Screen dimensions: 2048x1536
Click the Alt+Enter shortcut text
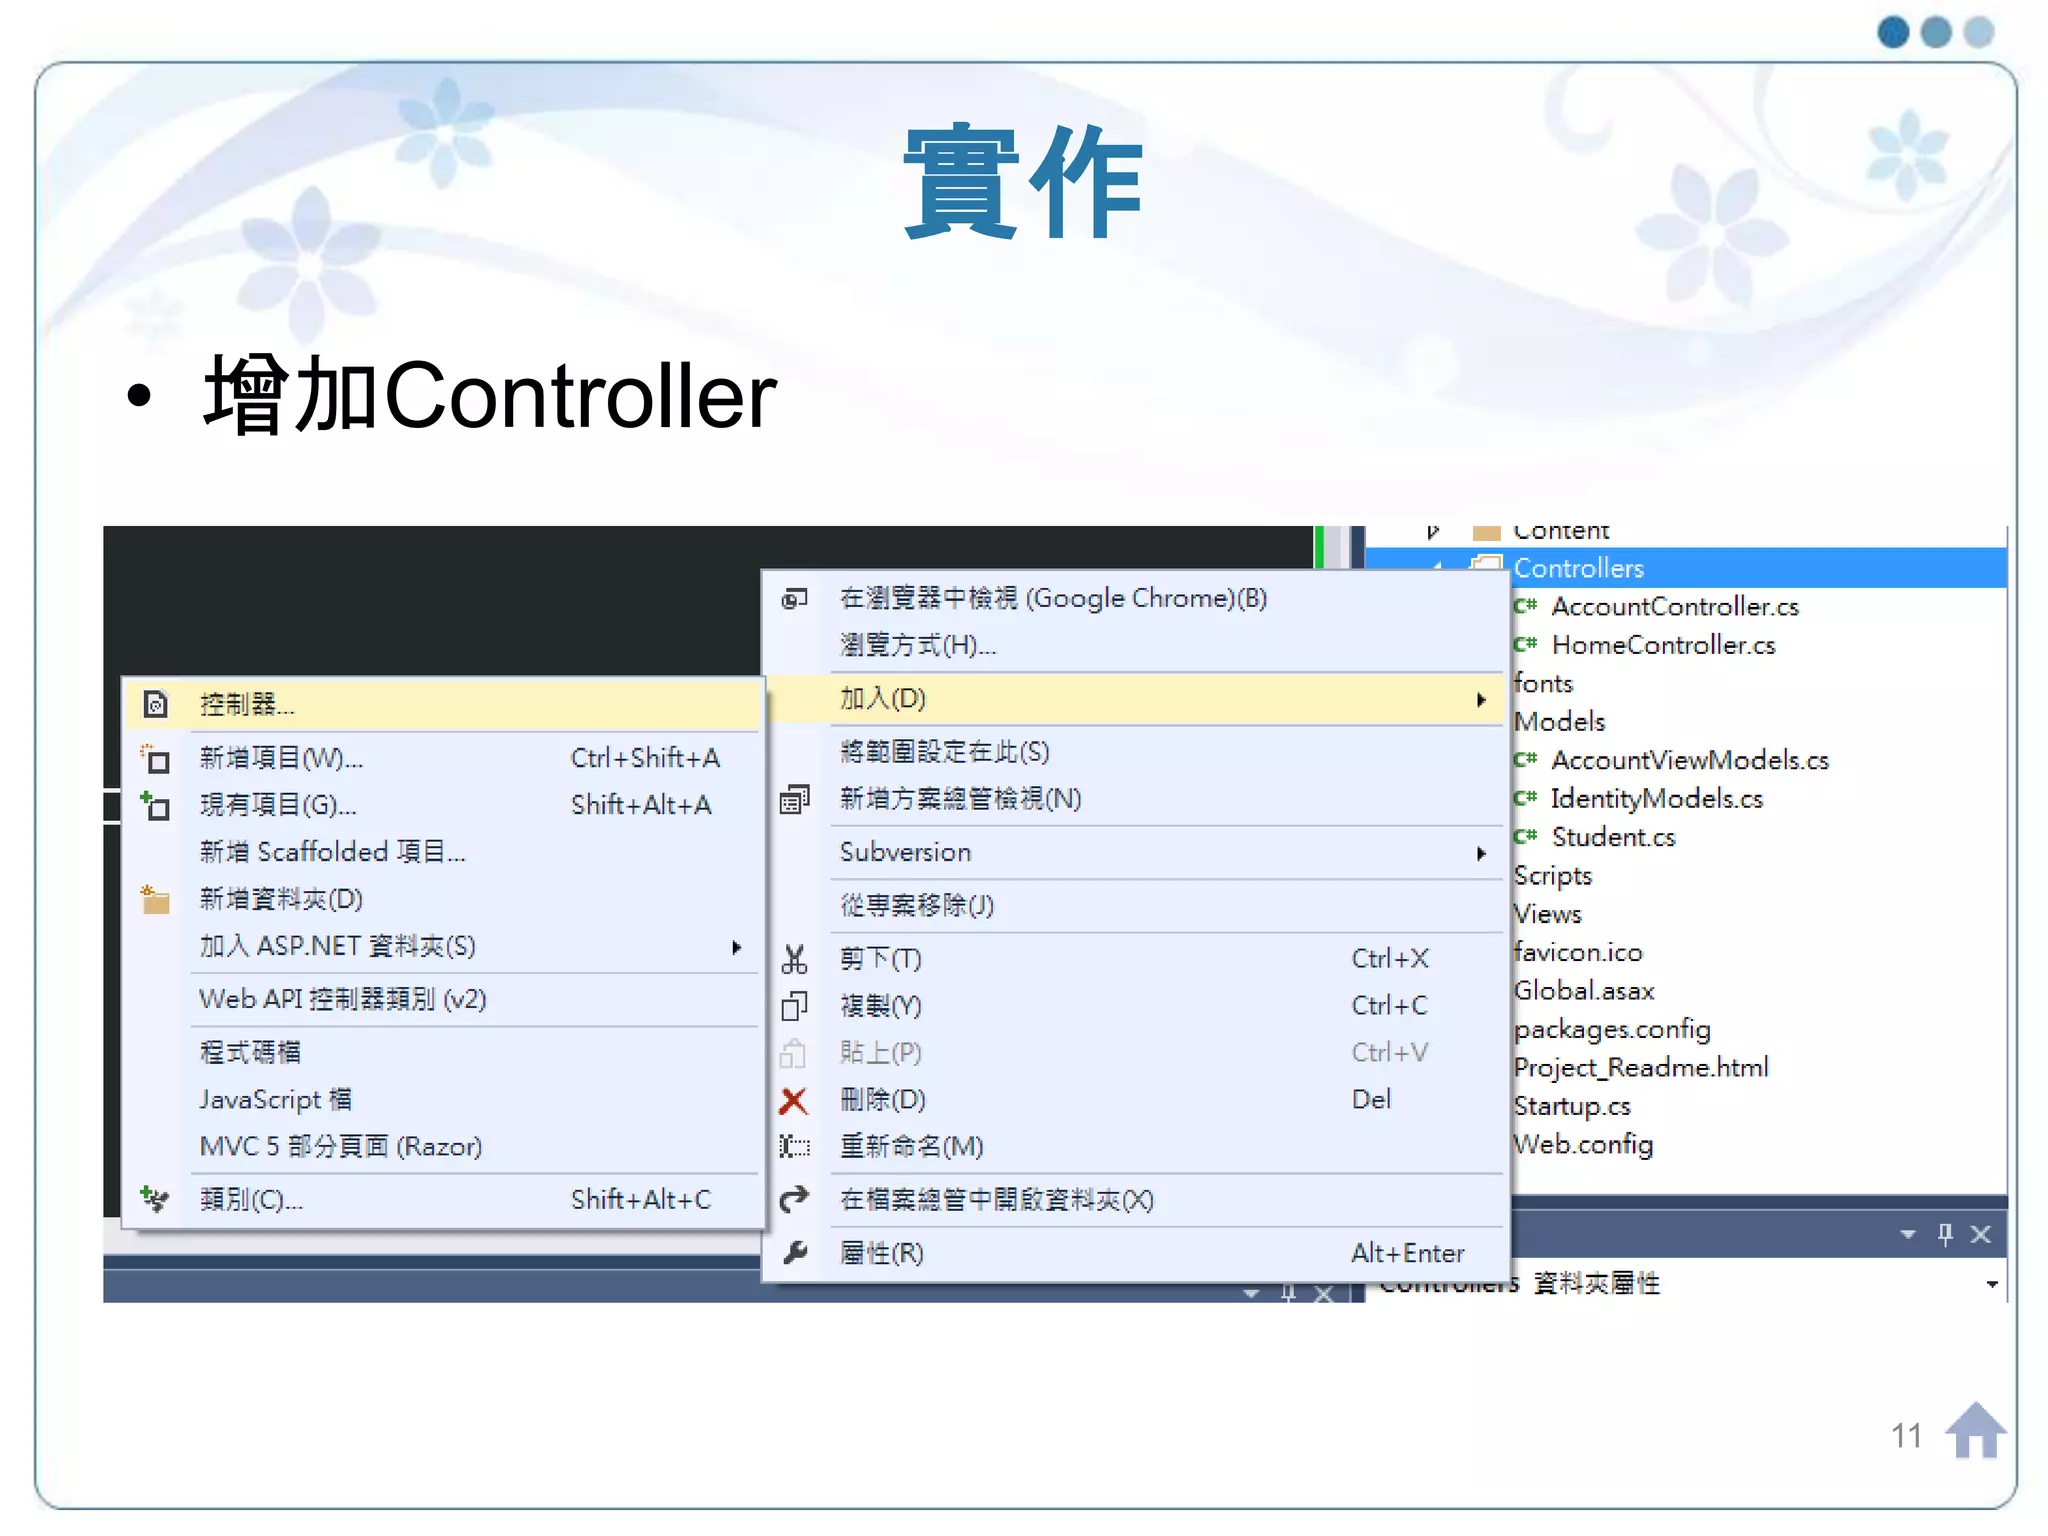pyautogui.click(x=1407, y=1253)
